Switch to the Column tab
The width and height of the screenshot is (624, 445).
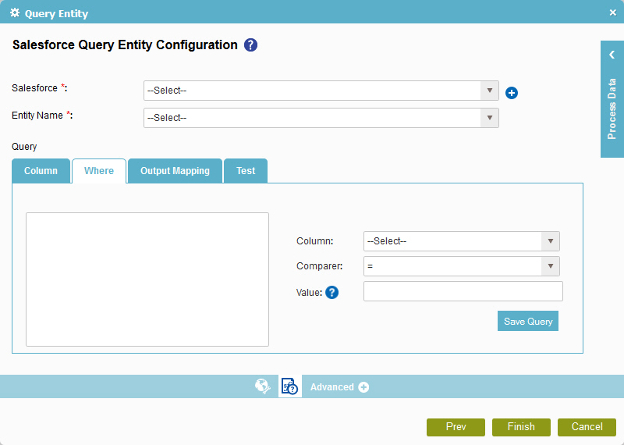click(41, 171)
